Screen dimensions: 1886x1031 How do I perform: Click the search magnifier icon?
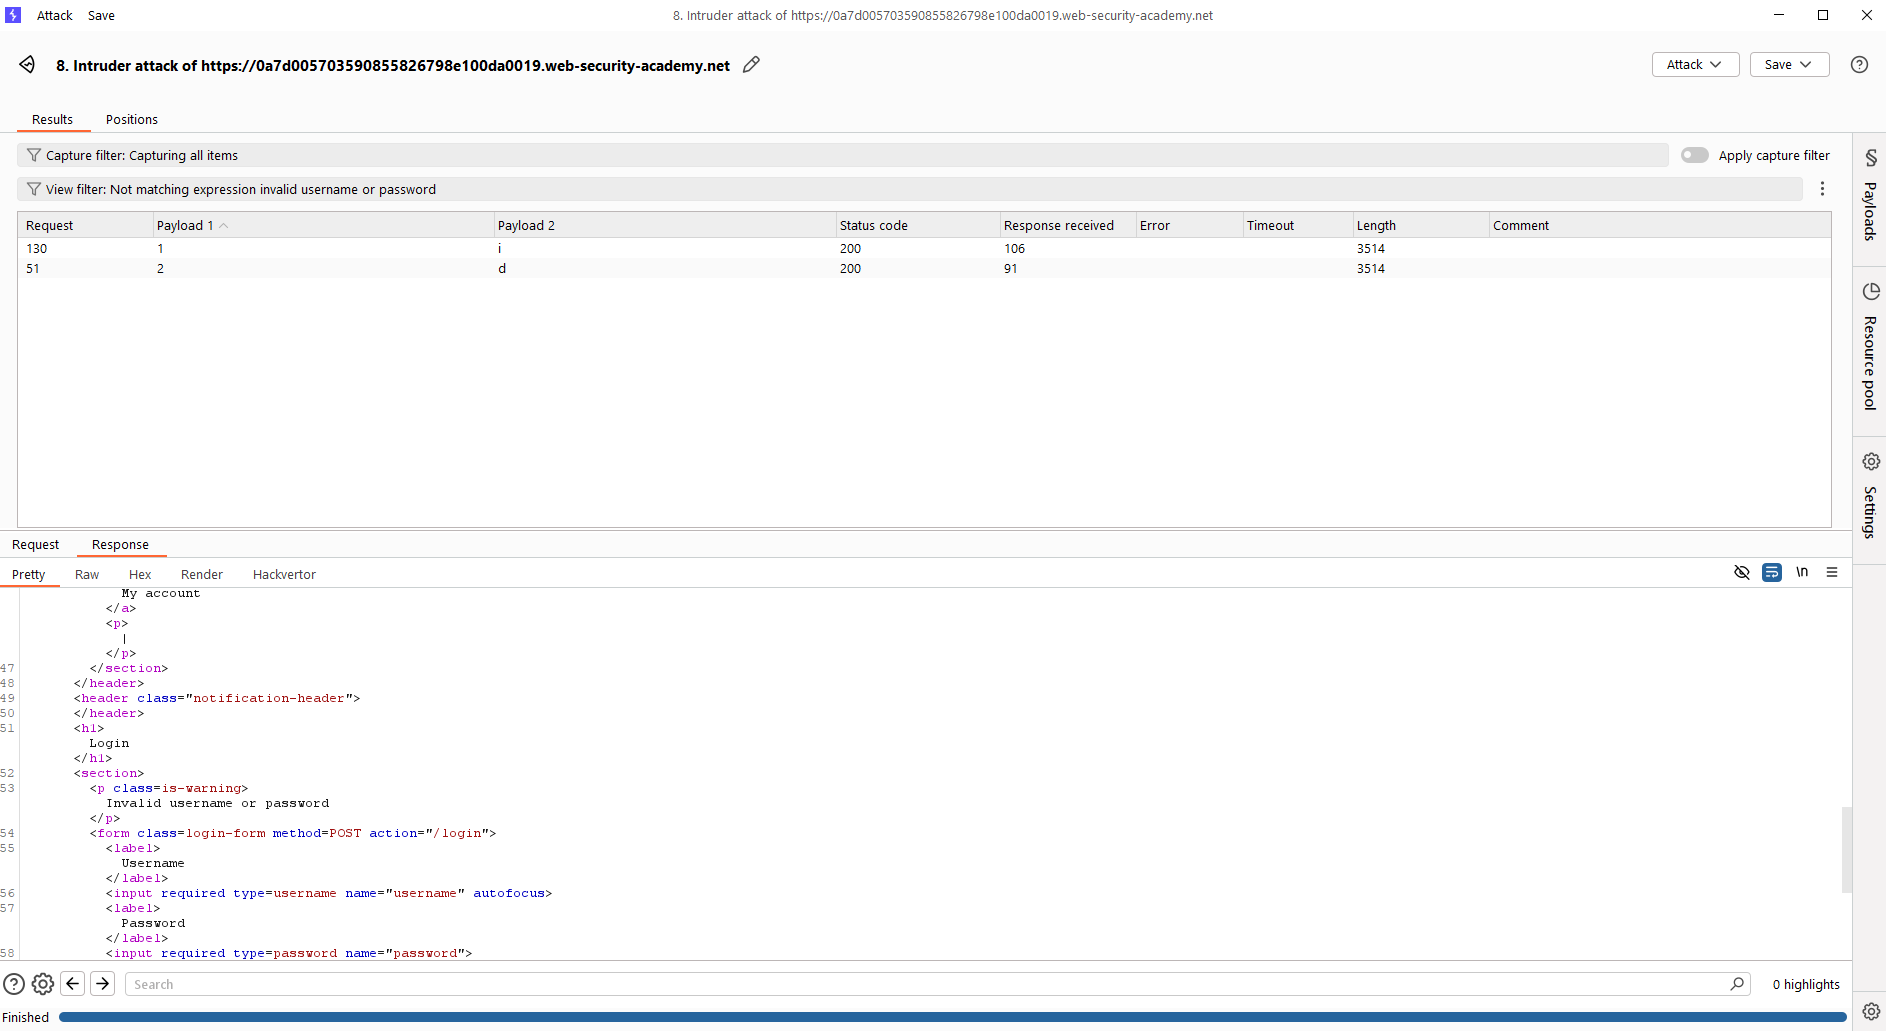point(1737,984)
